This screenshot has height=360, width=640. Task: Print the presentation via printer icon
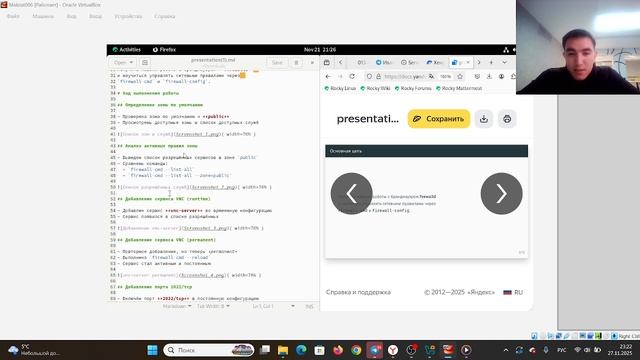coord(507,119)
